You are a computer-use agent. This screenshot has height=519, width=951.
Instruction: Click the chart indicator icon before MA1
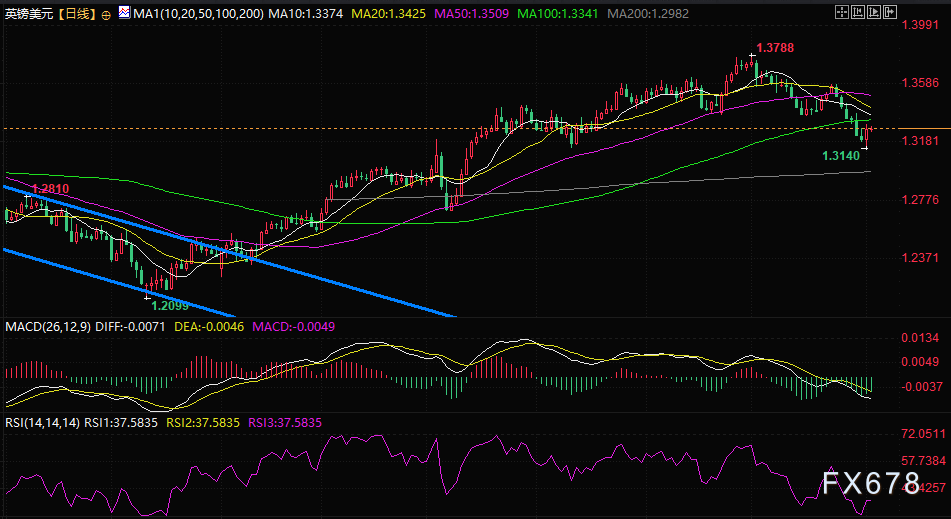click(123, 15)
